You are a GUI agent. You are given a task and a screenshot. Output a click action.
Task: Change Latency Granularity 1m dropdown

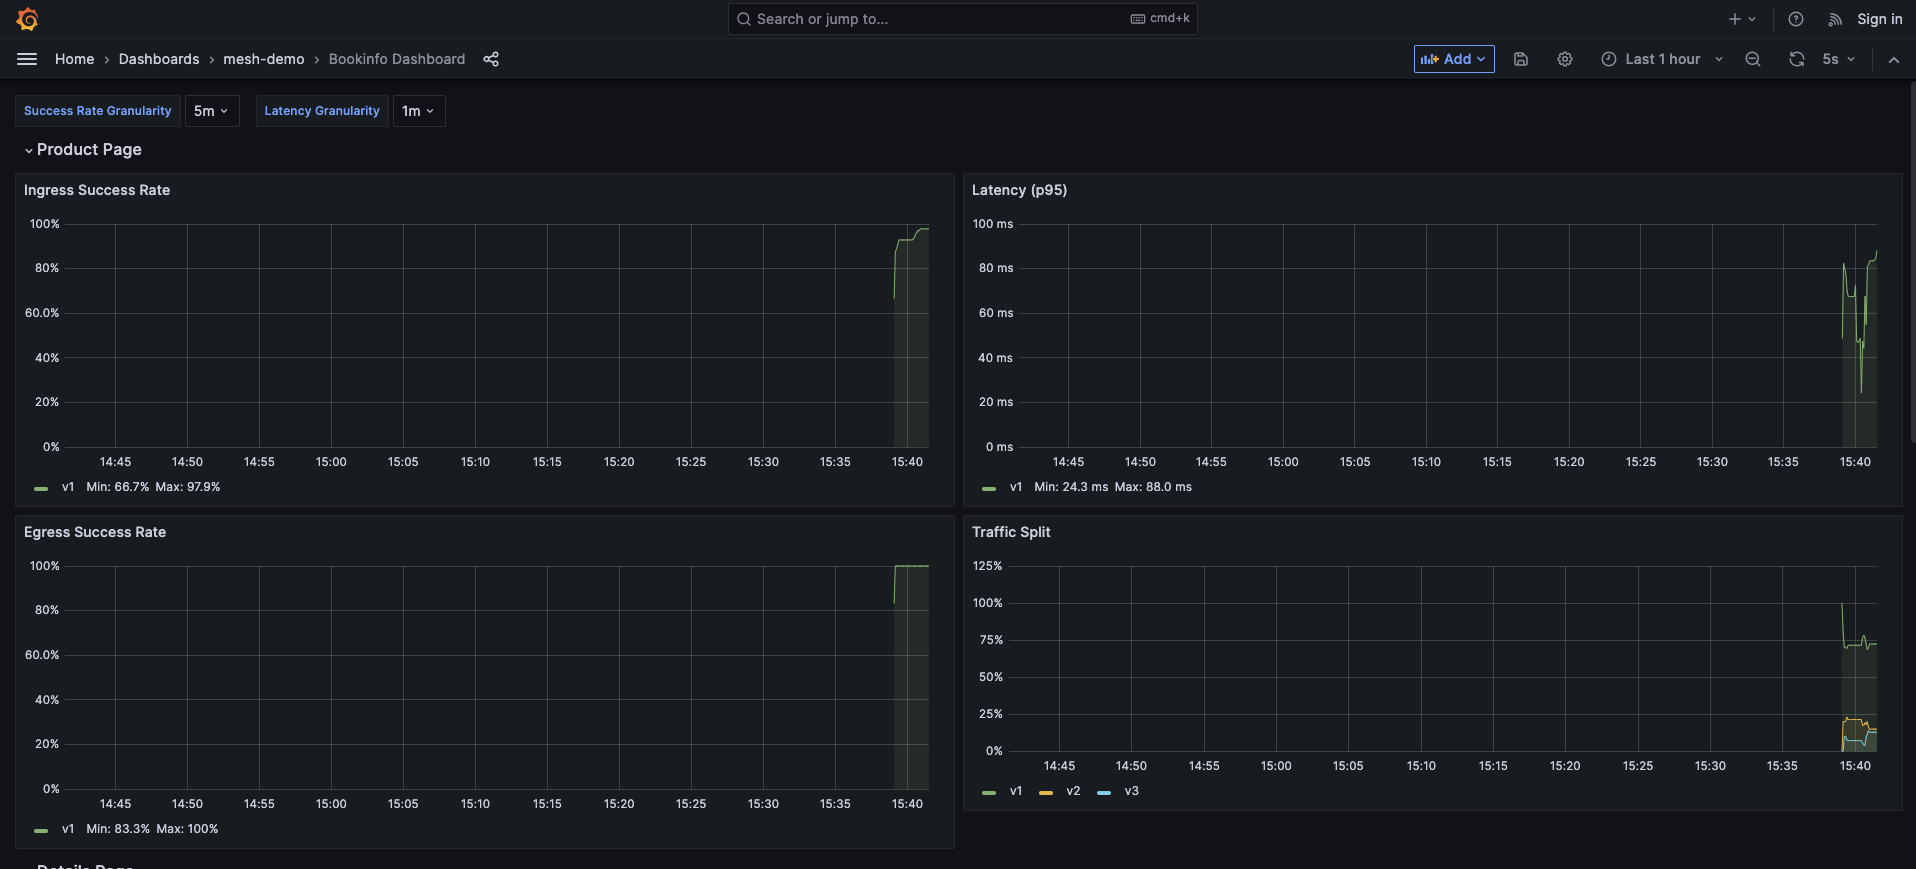coord(419,111)
